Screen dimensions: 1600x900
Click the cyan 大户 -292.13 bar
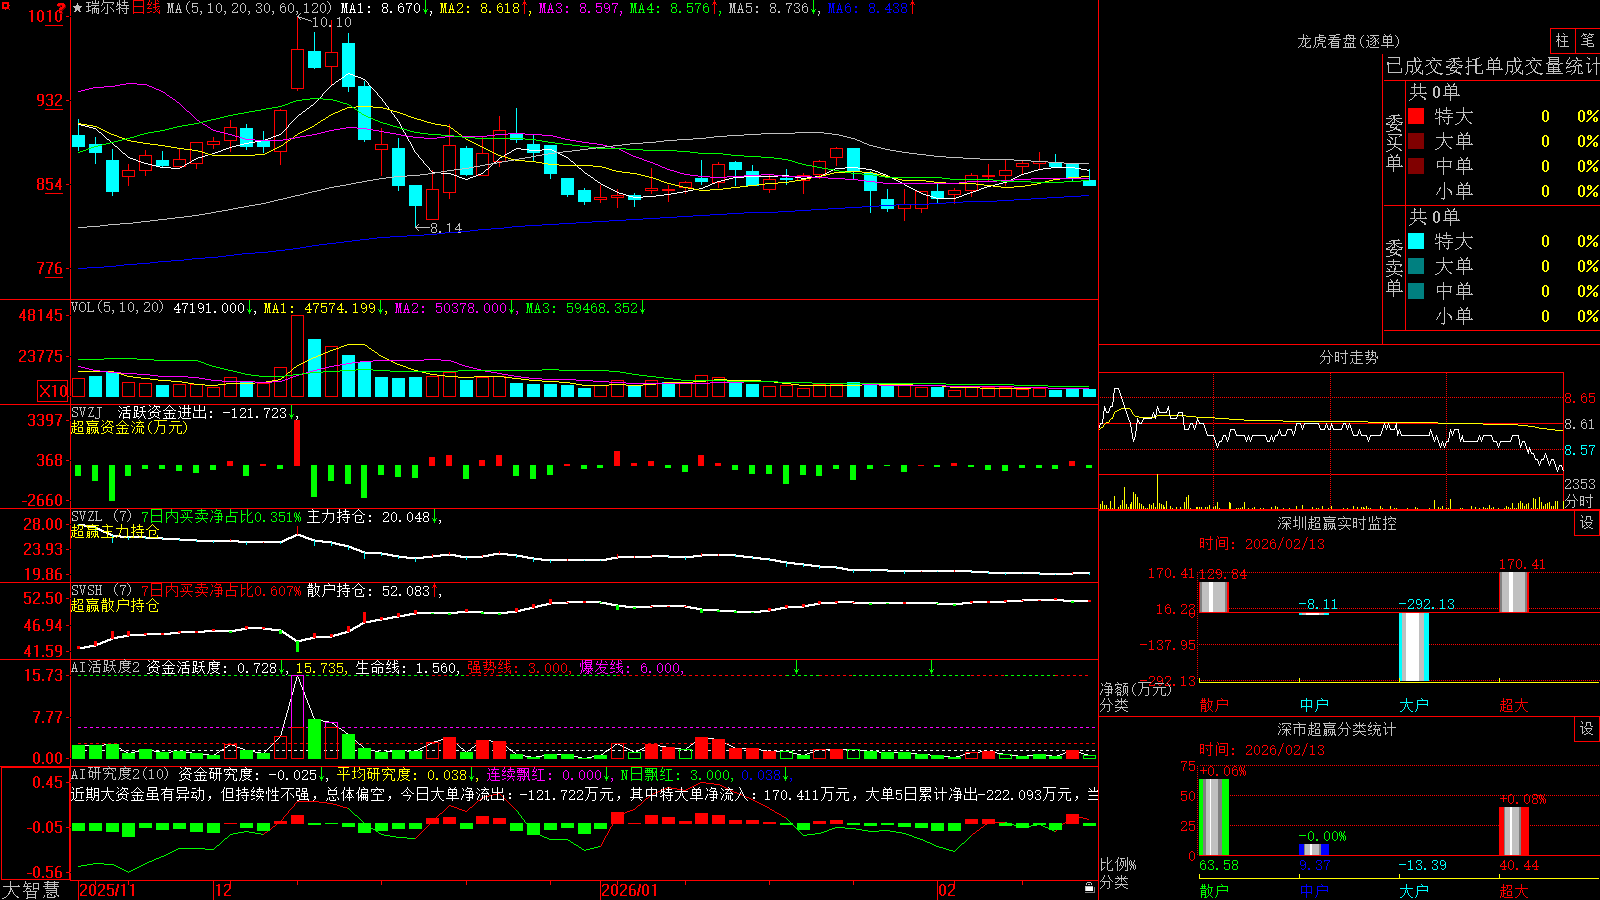tap(1413, 646)
